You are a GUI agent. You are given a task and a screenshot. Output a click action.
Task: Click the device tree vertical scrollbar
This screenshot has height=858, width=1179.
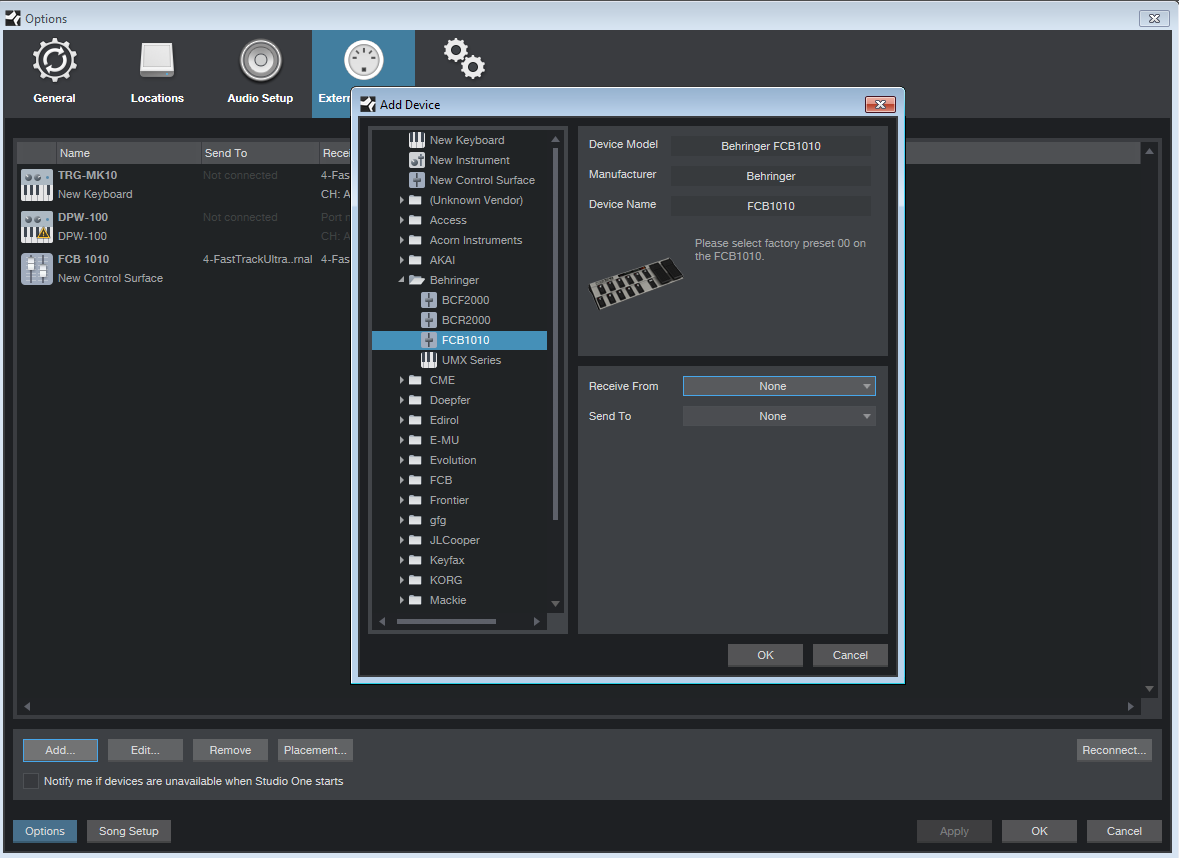[556, 335]
